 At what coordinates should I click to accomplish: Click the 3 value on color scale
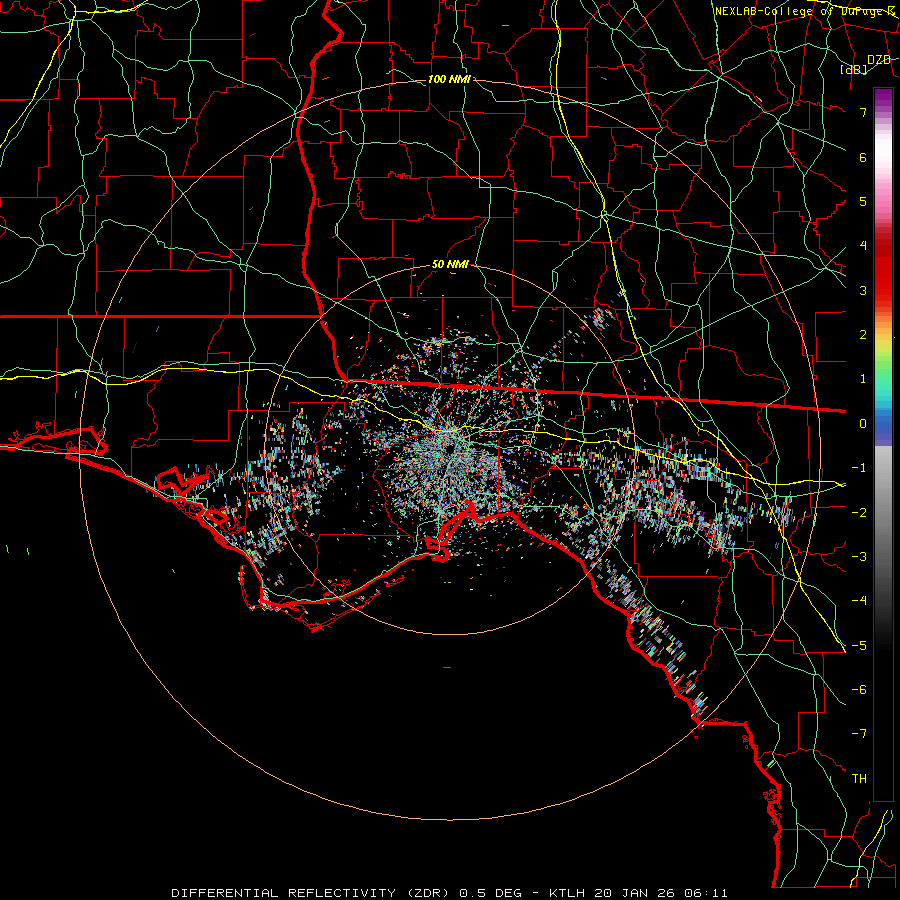pyautogui.click(x=863, y=290)
